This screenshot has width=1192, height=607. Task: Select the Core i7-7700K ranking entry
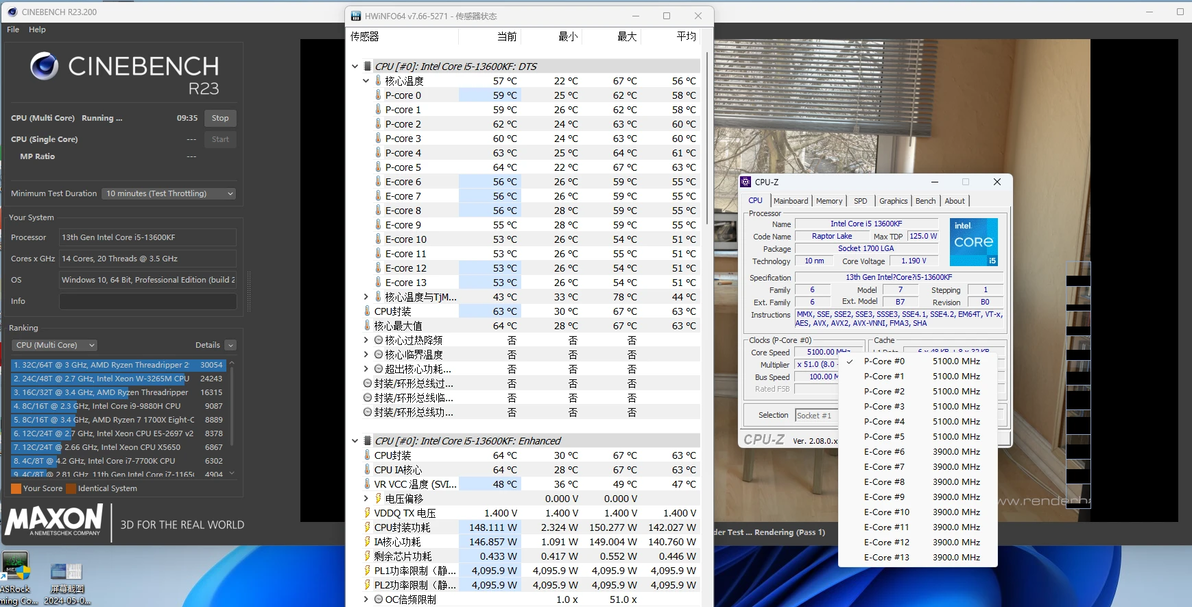click(x=118, y=461)
